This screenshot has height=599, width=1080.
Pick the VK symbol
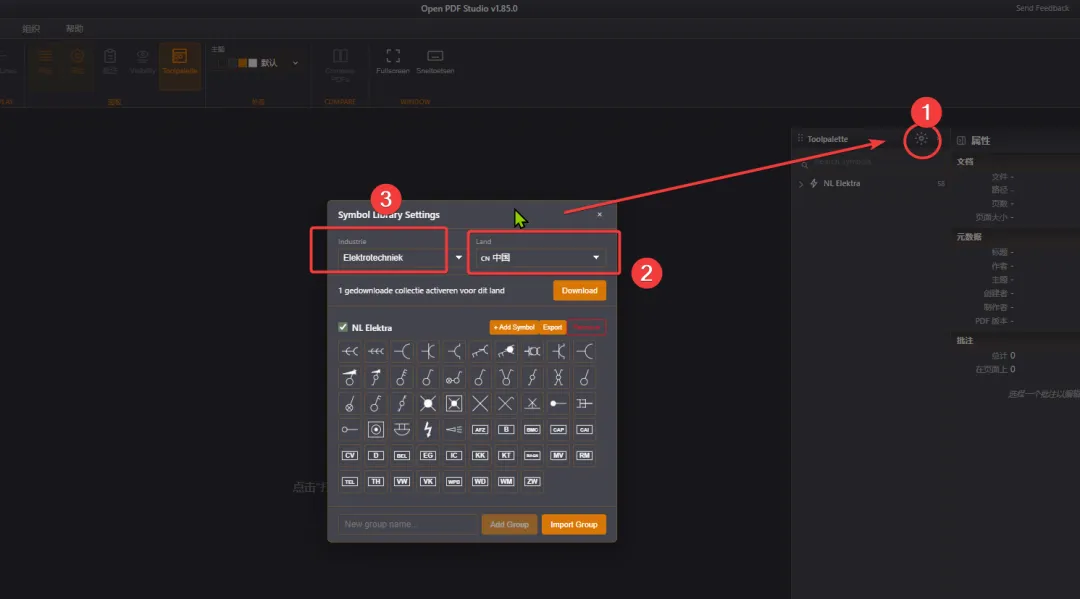click(428, 481)
